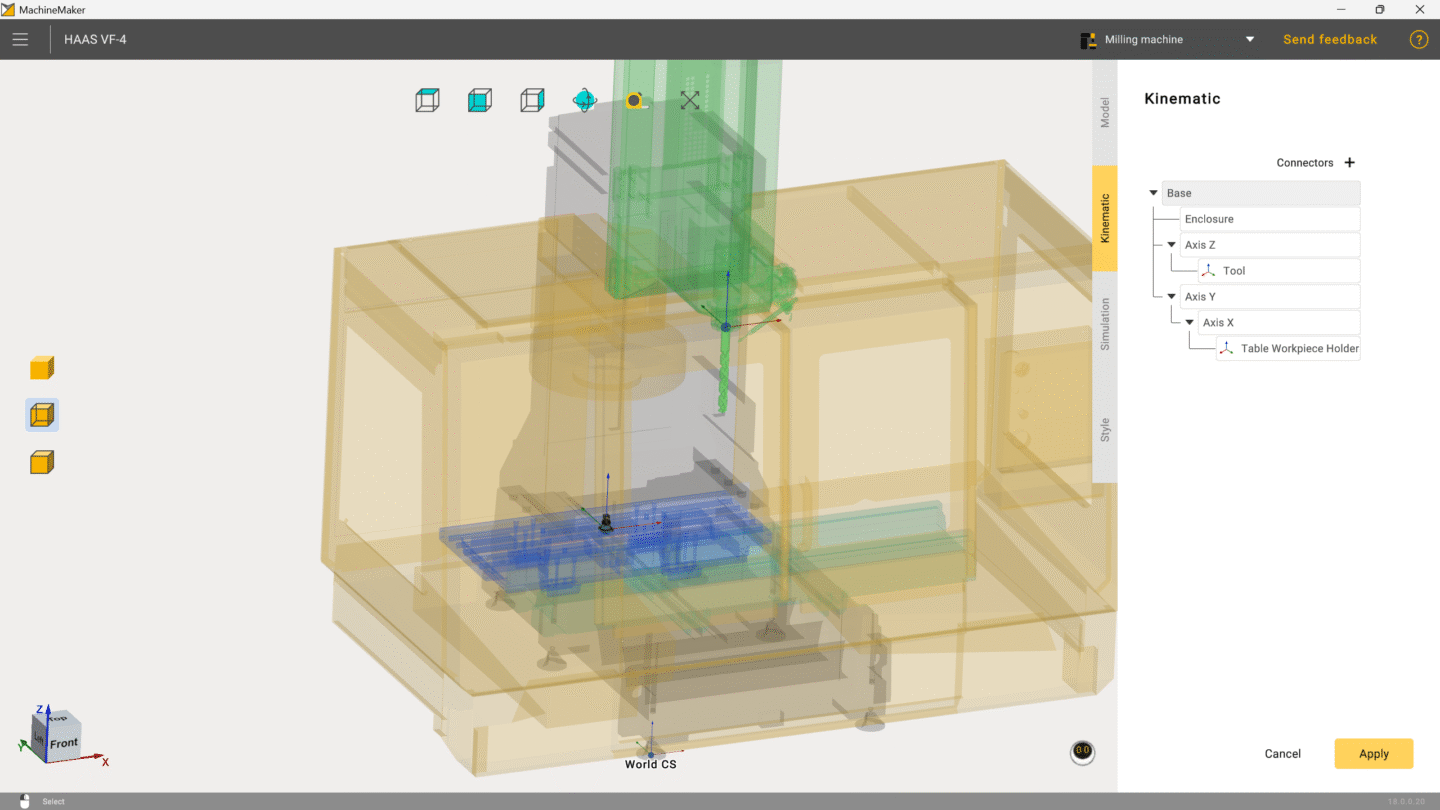Open the help question mark icon
This screenshot has height=810, width=1440.
[x=1418, y=39]
